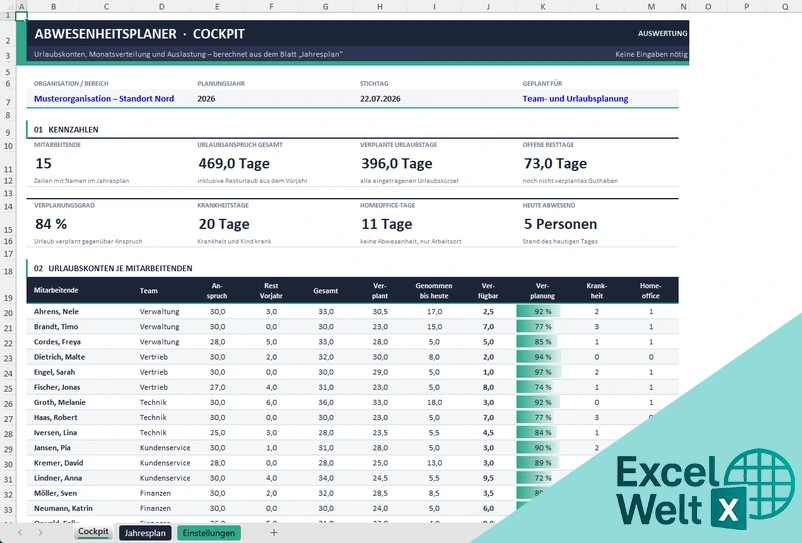Select column D header
The image size is (802, 543).
[162, 7]
